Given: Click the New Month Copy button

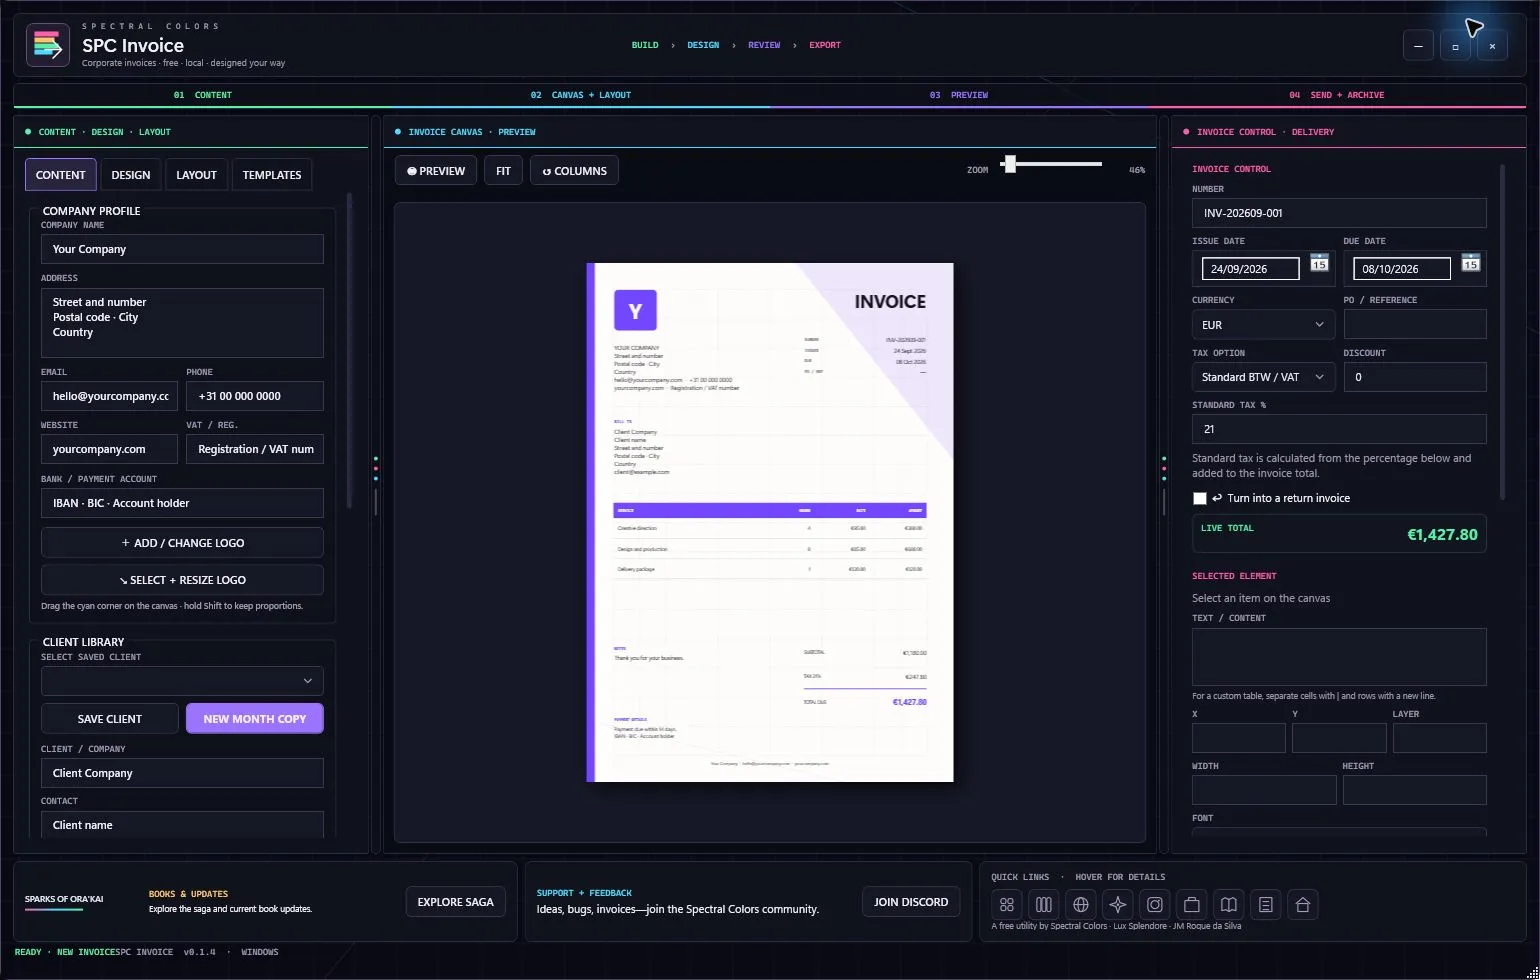Looking at the screenshot, I should pyautogui.click(x=255, y=719).
